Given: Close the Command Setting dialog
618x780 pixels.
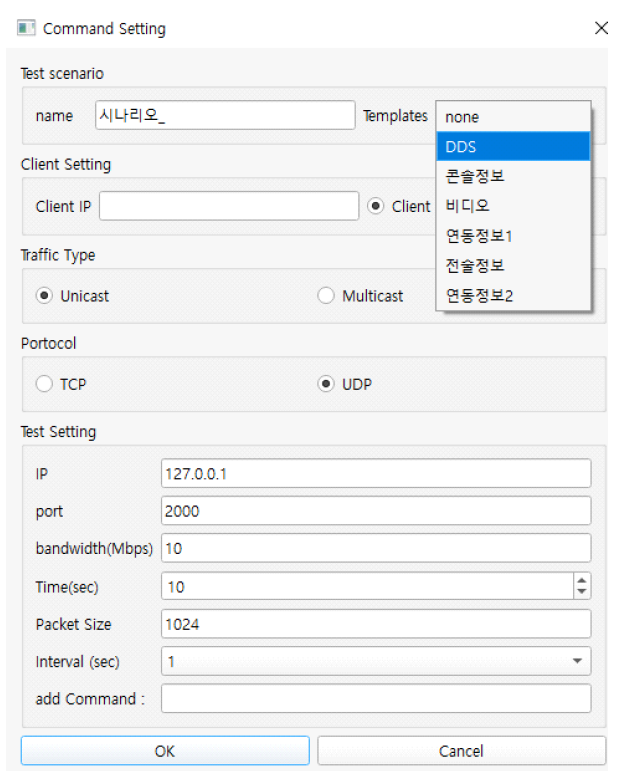Looking at the screenshot, I should (600, 28).
